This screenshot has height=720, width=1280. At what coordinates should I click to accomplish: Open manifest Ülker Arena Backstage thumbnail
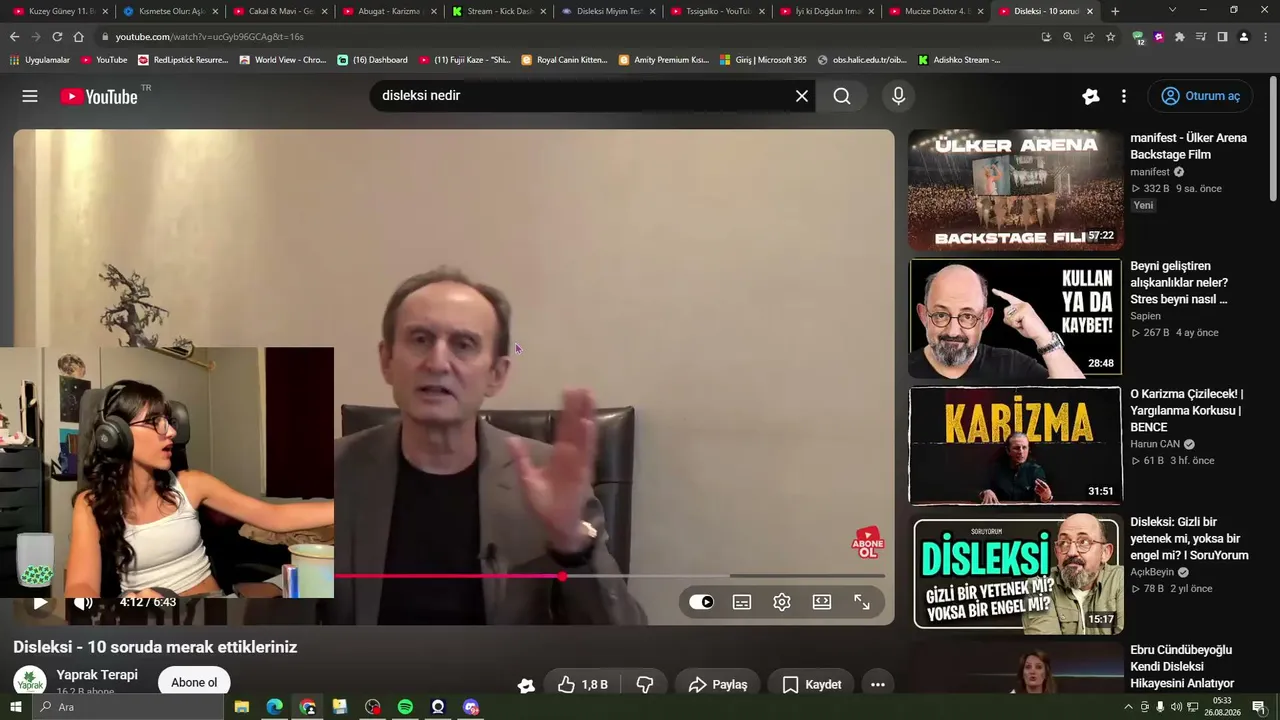1015,190
